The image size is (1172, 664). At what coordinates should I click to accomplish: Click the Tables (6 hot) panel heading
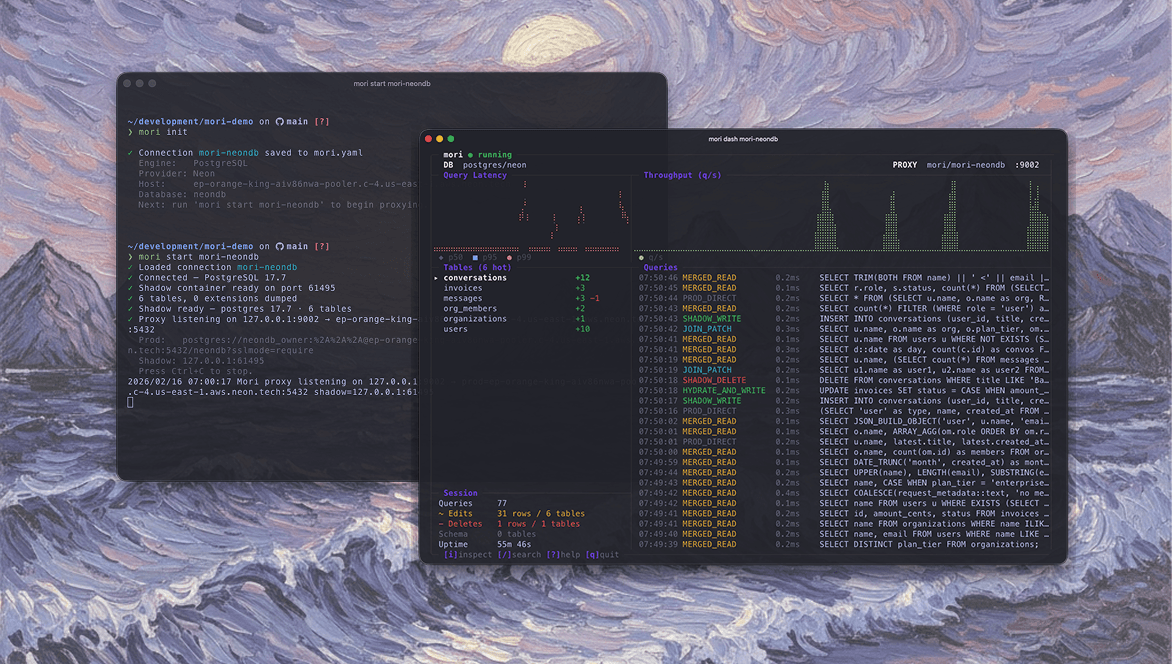point(477,268)
